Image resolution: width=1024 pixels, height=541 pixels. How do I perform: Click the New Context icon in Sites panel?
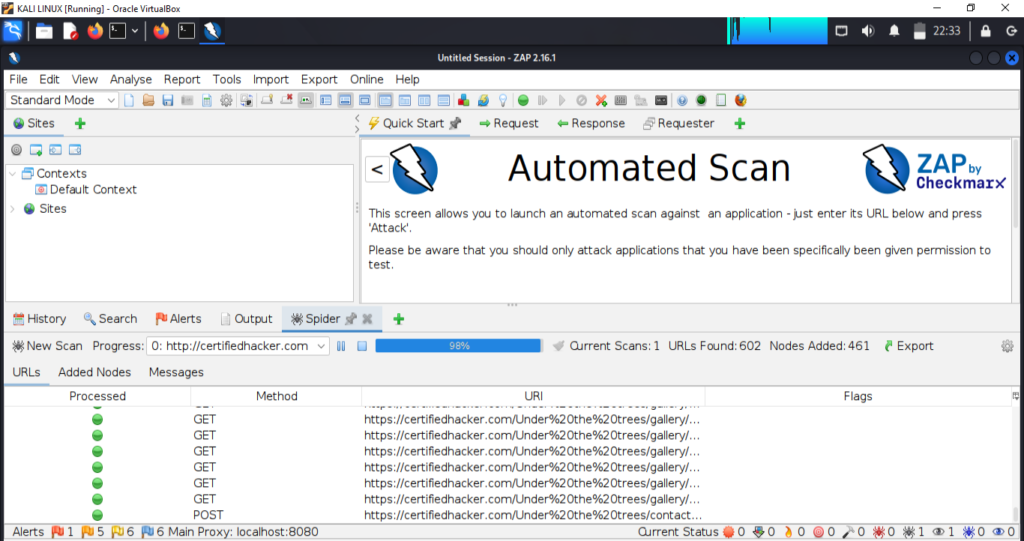tap(36, 150)
